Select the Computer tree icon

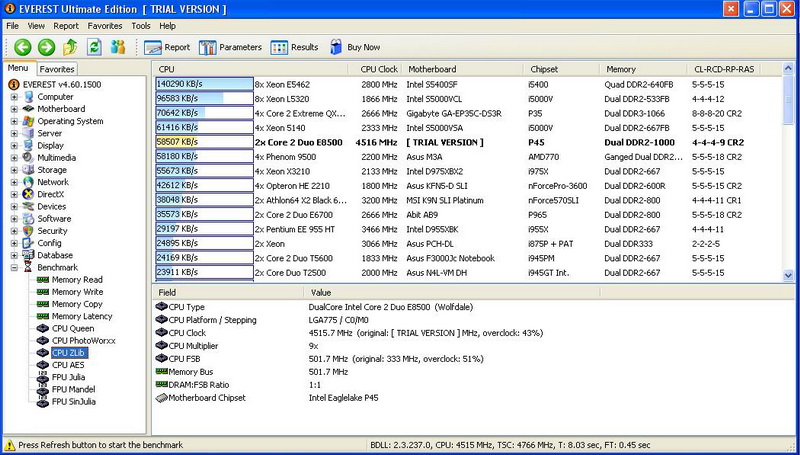tap(28, 97)
